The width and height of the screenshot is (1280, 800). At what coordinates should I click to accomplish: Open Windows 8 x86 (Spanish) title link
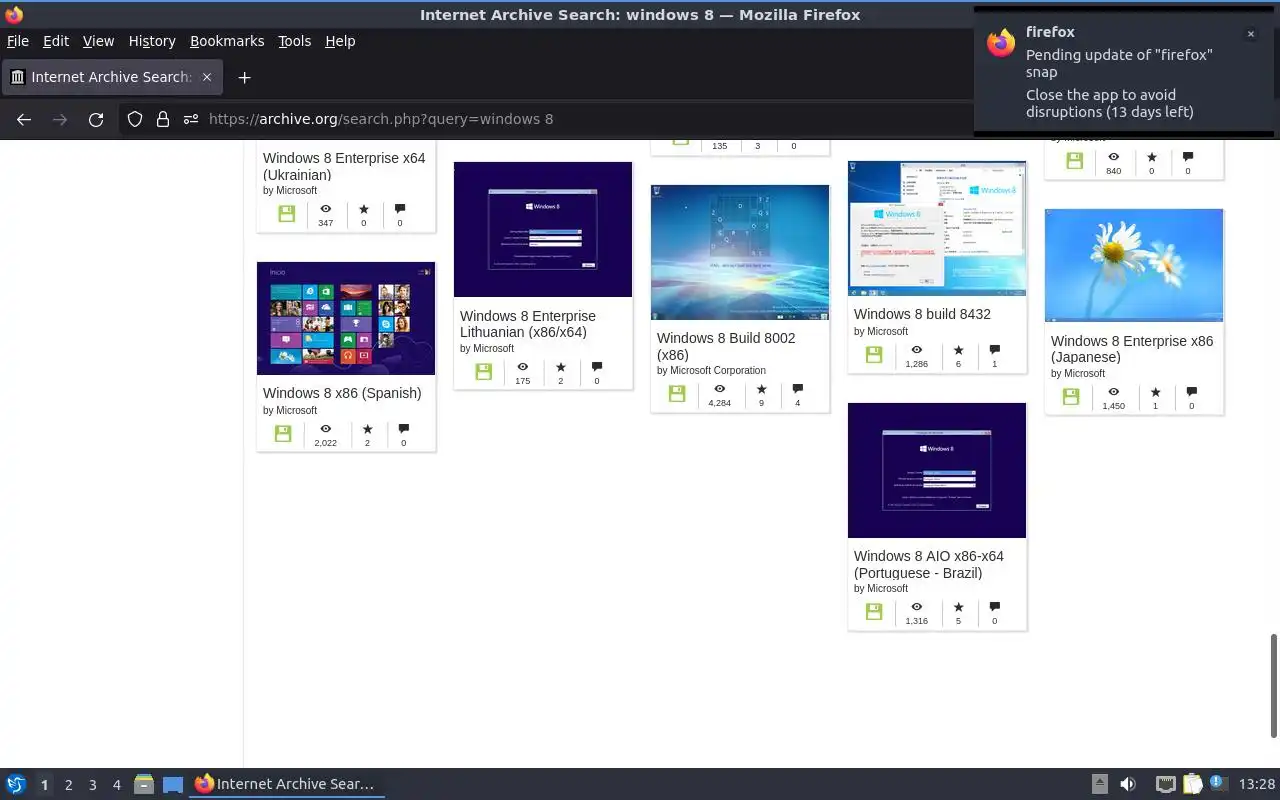click(342, 393)
